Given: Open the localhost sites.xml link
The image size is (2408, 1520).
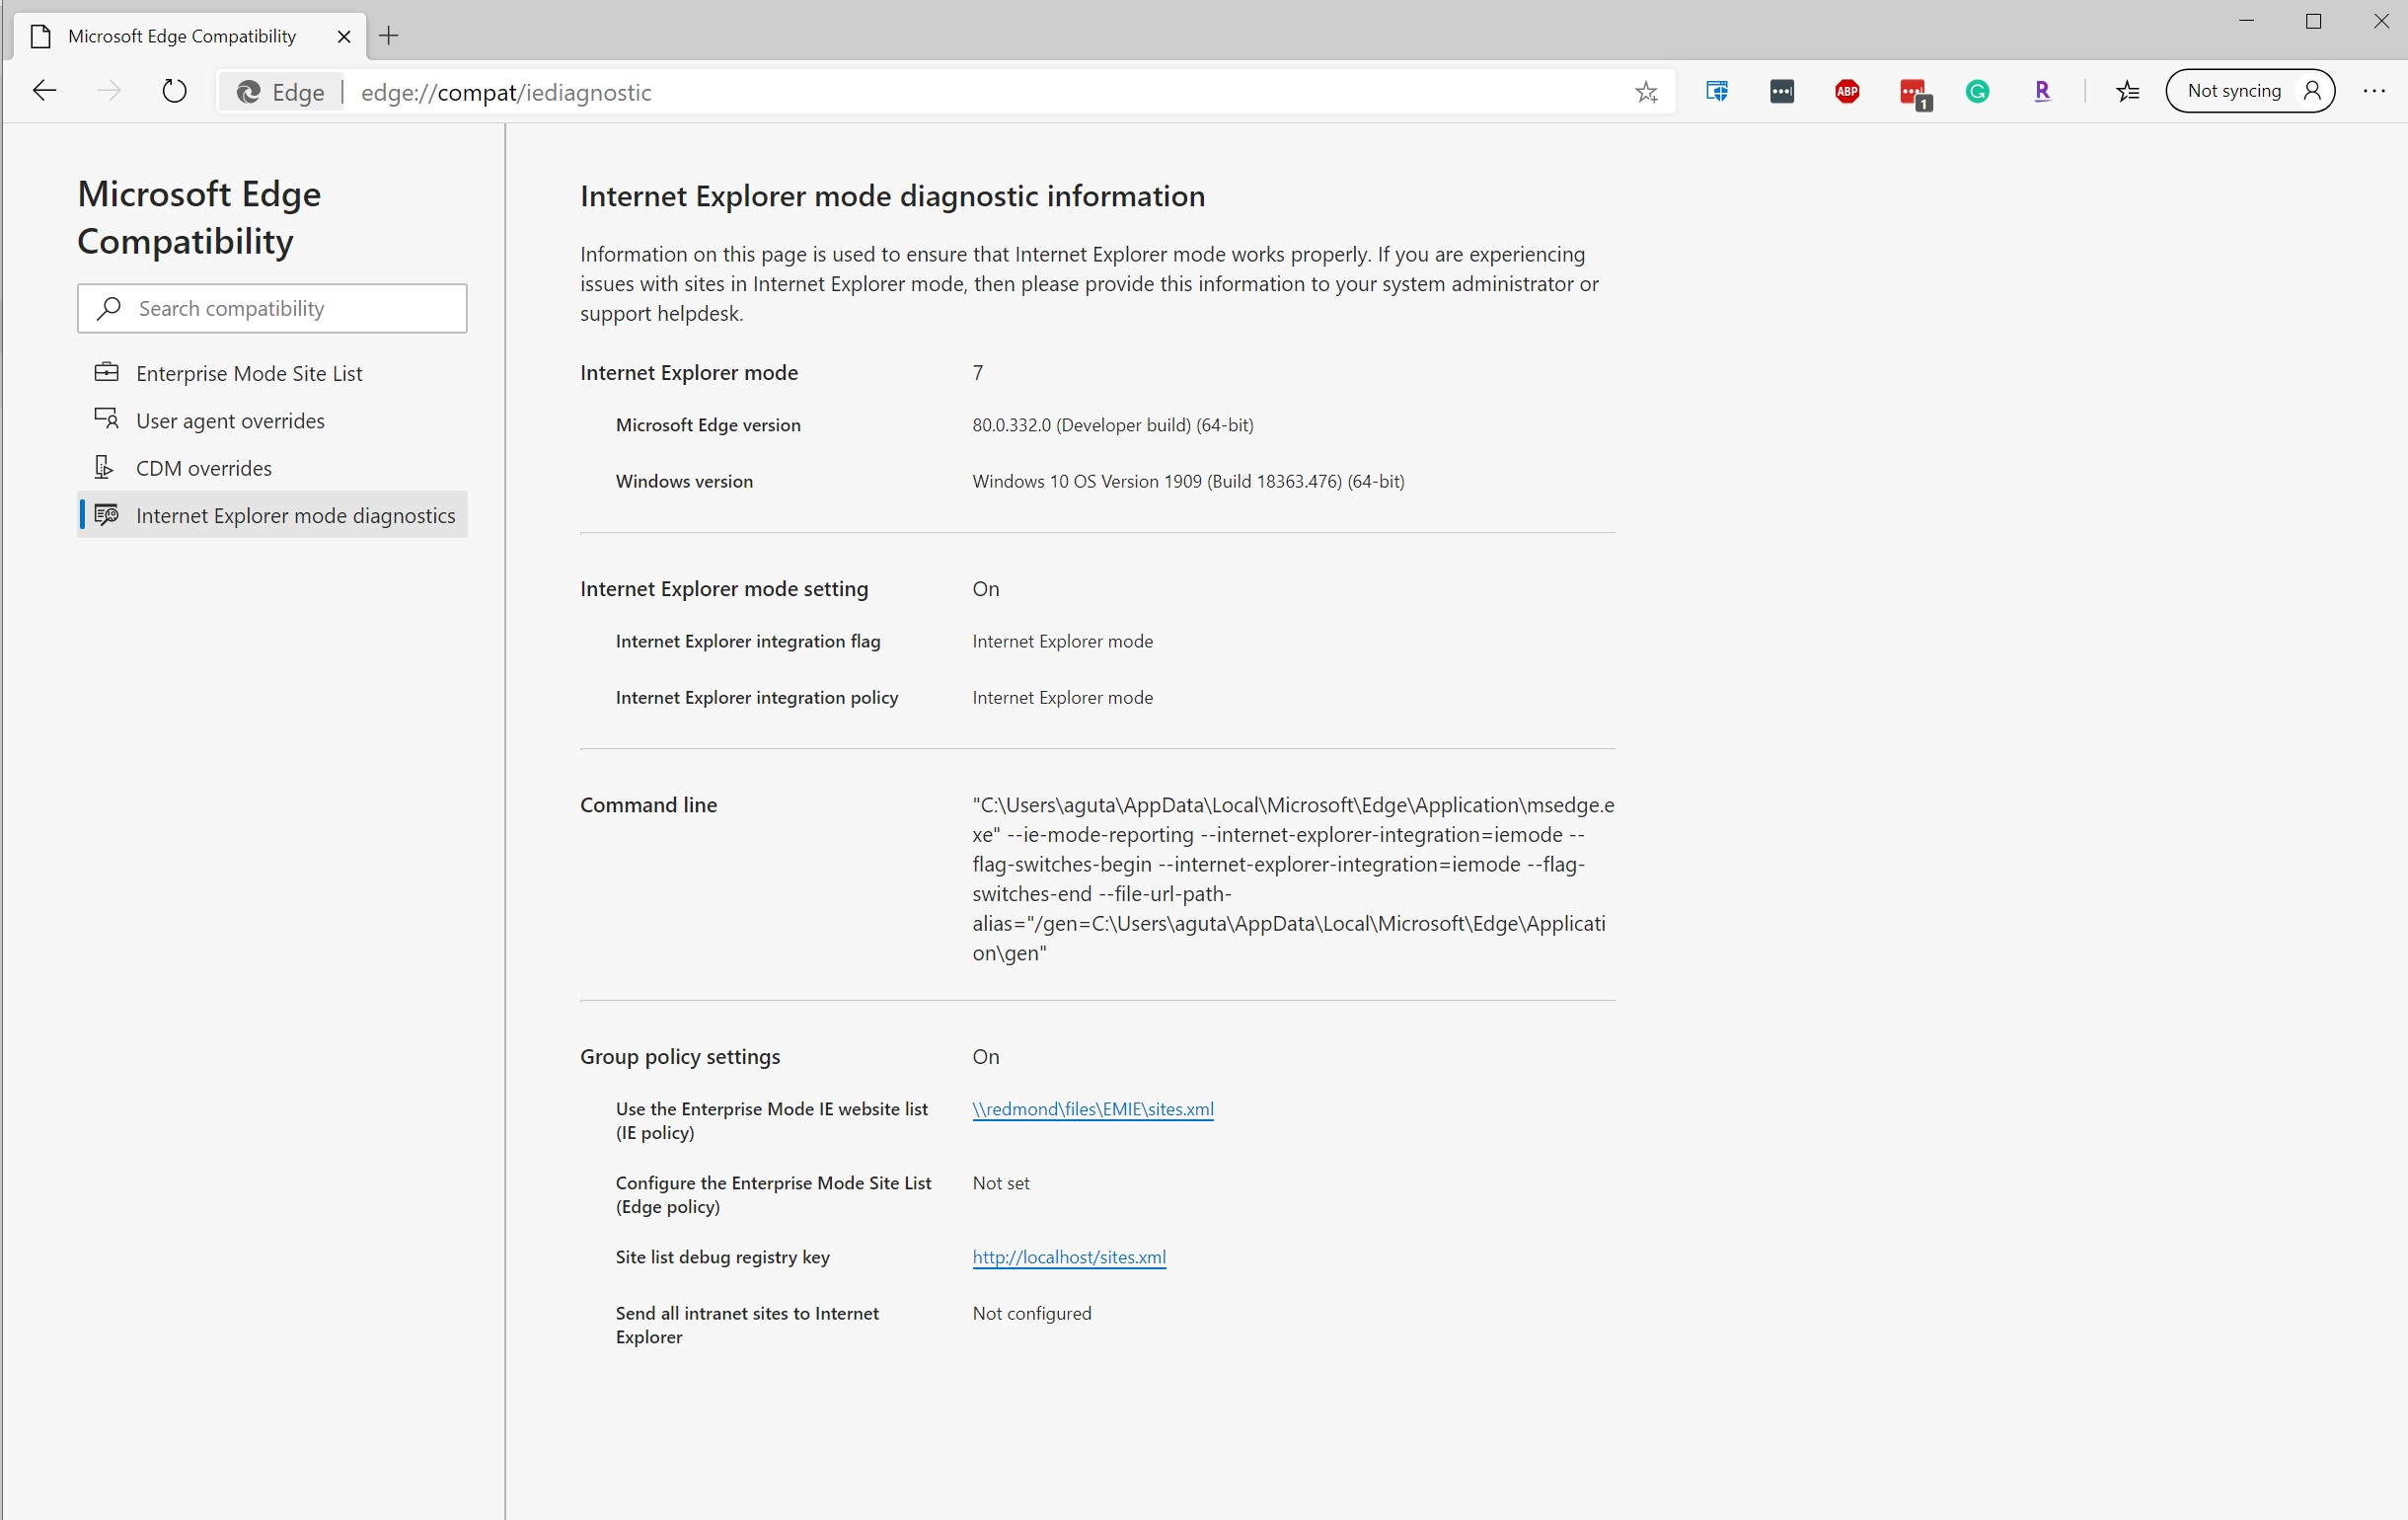Looking at the screenshot, I should click(1068, 1257).
